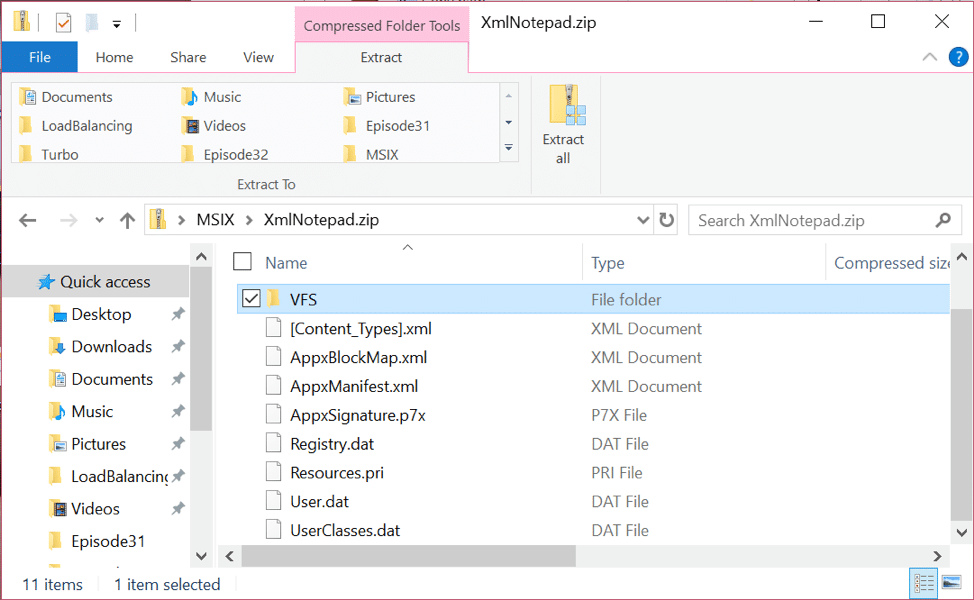Extract to Episode31 in ribbon gallery
974x600 pixels.
(386, 125)
